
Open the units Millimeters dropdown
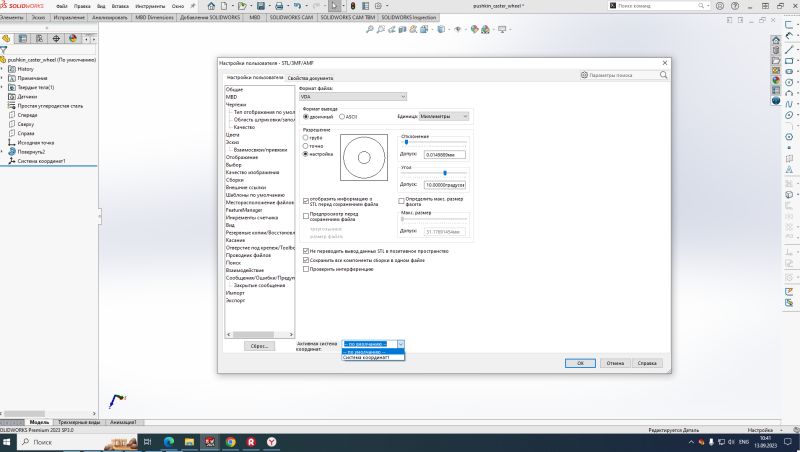(x=444, y=116)
